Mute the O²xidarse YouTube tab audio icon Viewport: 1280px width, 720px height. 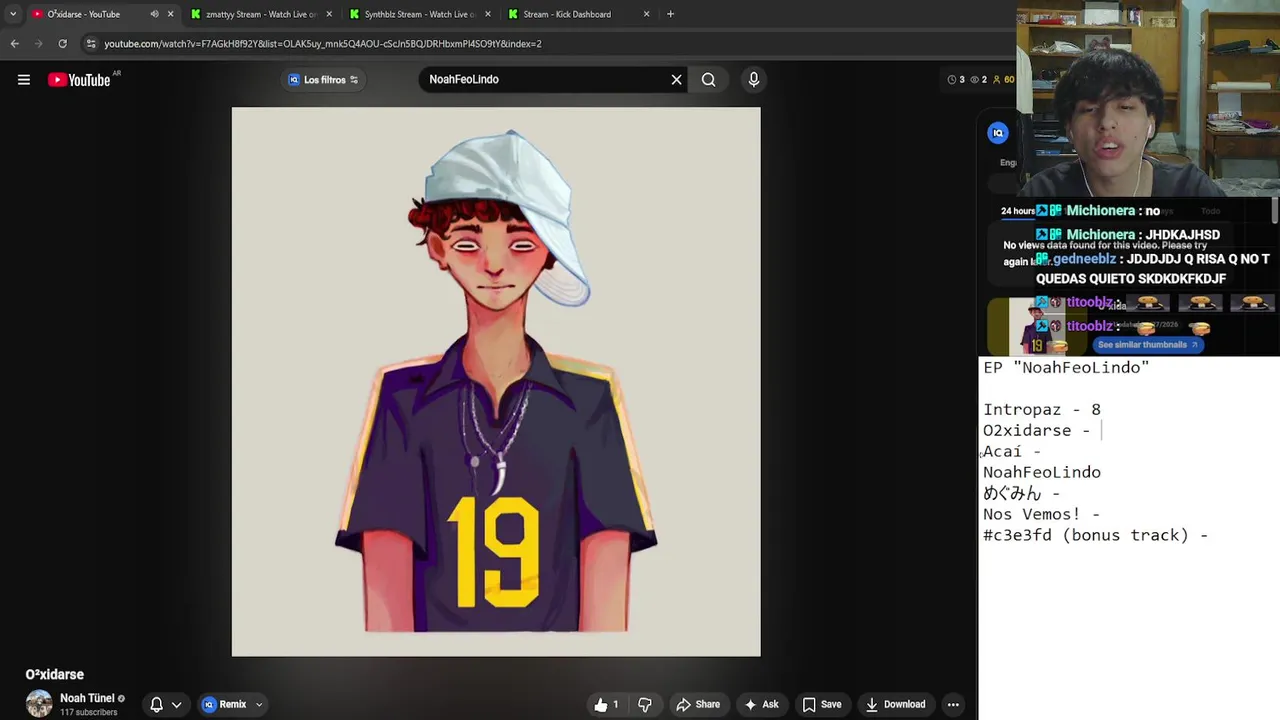pos(154,14)
